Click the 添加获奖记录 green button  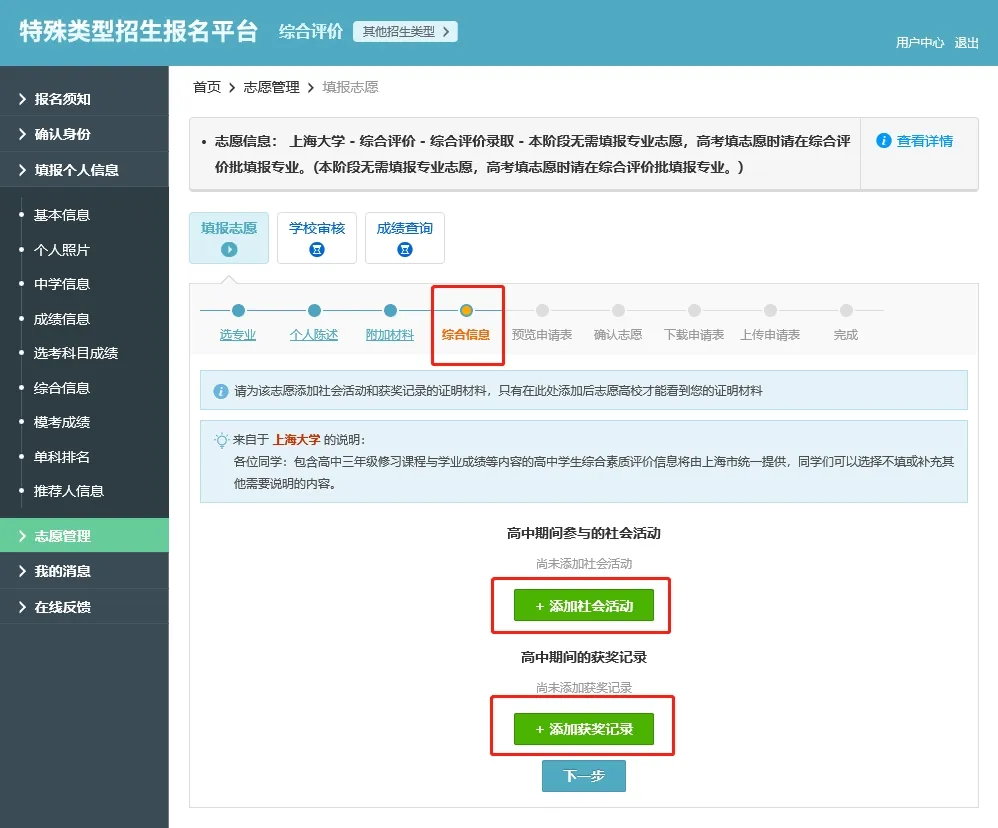[x=584, y=729]
